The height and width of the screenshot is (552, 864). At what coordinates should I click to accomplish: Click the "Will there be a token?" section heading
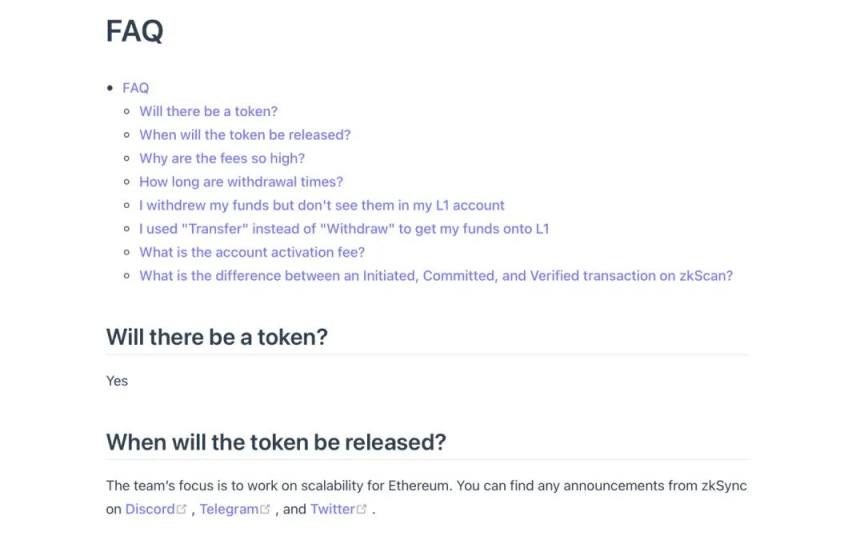click(x=217, y=337)
